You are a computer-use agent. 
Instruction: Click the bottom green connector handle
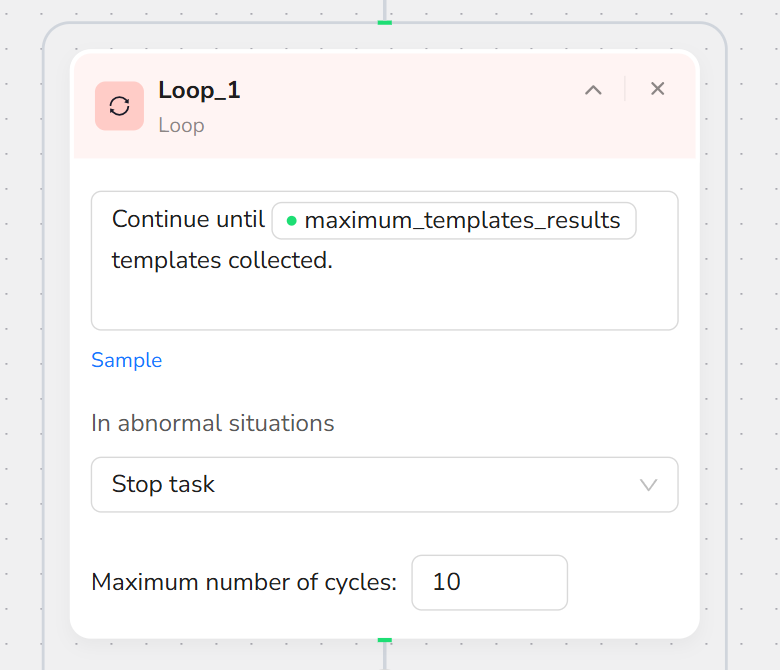(x=385, y=640)
